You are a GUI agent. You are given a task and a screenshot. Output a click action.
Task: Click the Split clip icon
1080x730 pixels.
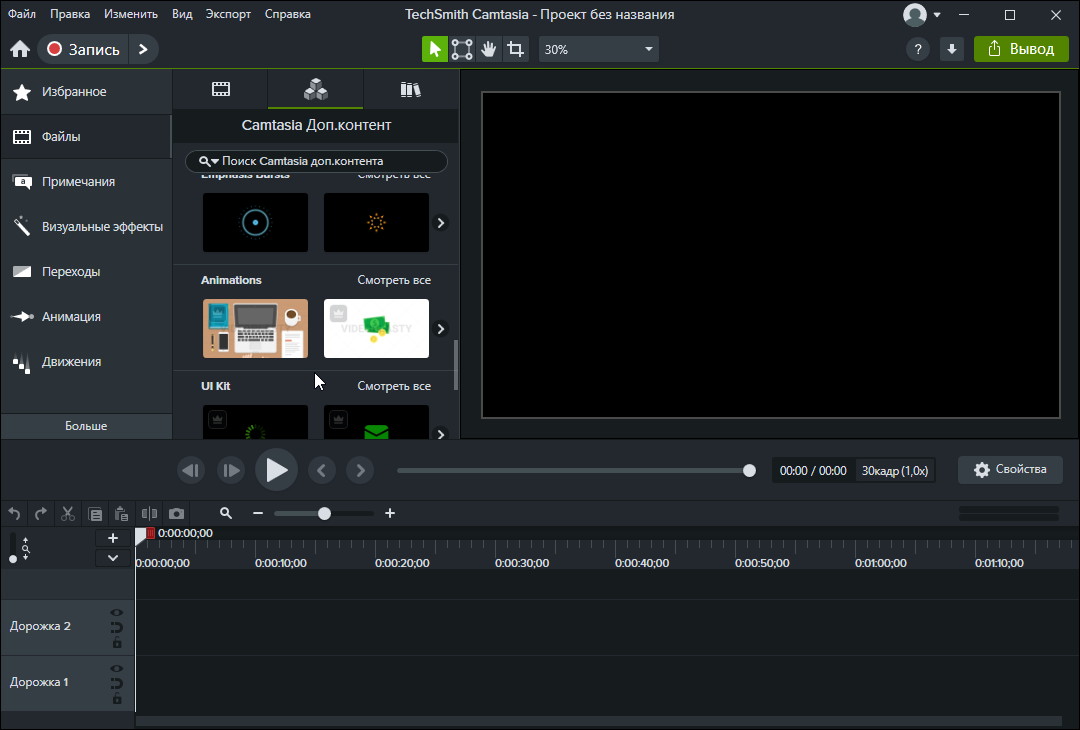point(149,514)
